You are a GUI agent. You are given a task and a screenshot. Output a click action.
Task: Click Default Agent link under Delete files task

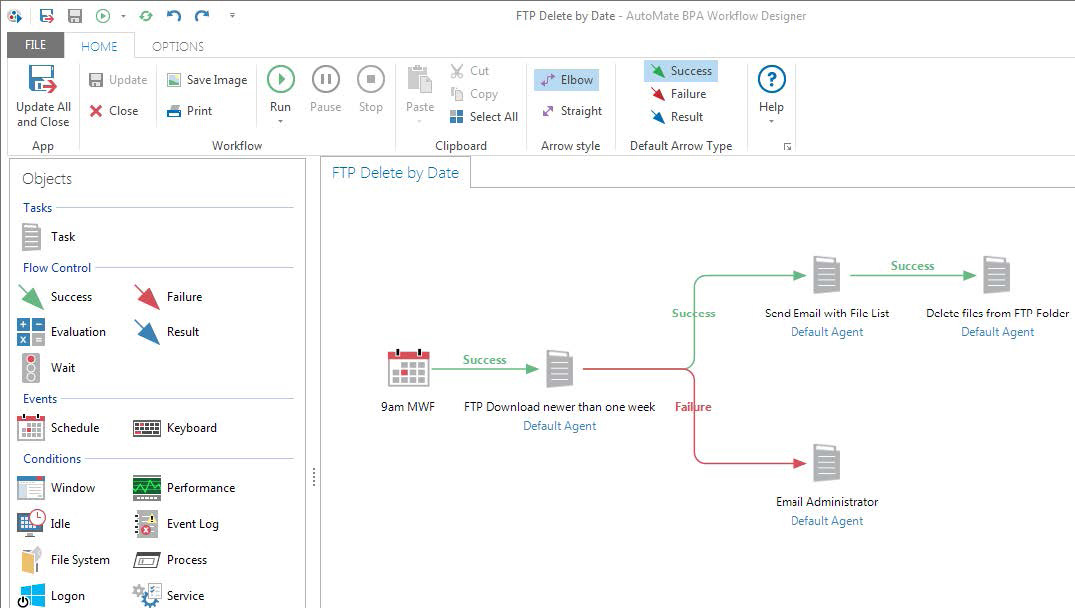998,332
